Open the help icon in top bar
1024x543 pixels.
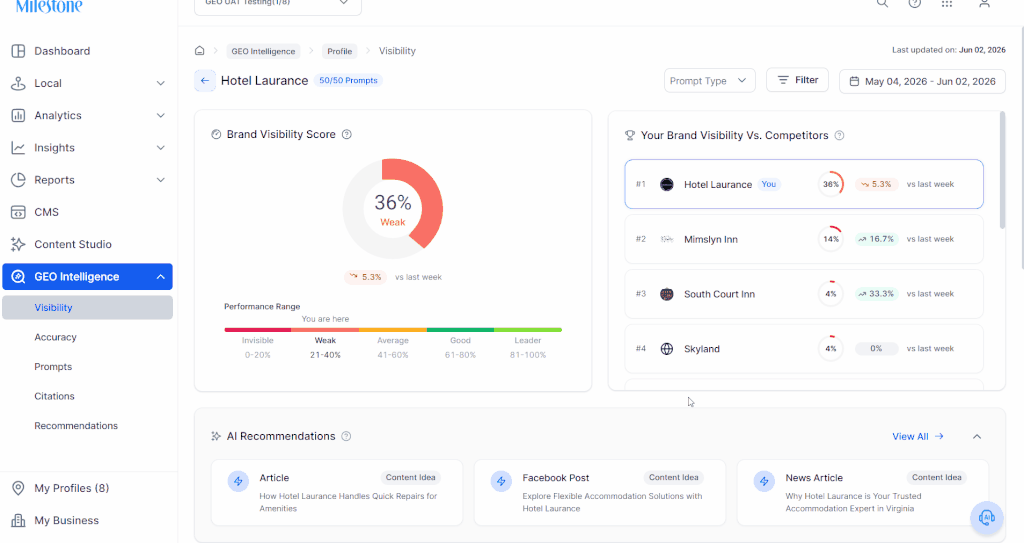tap(915, 3)
